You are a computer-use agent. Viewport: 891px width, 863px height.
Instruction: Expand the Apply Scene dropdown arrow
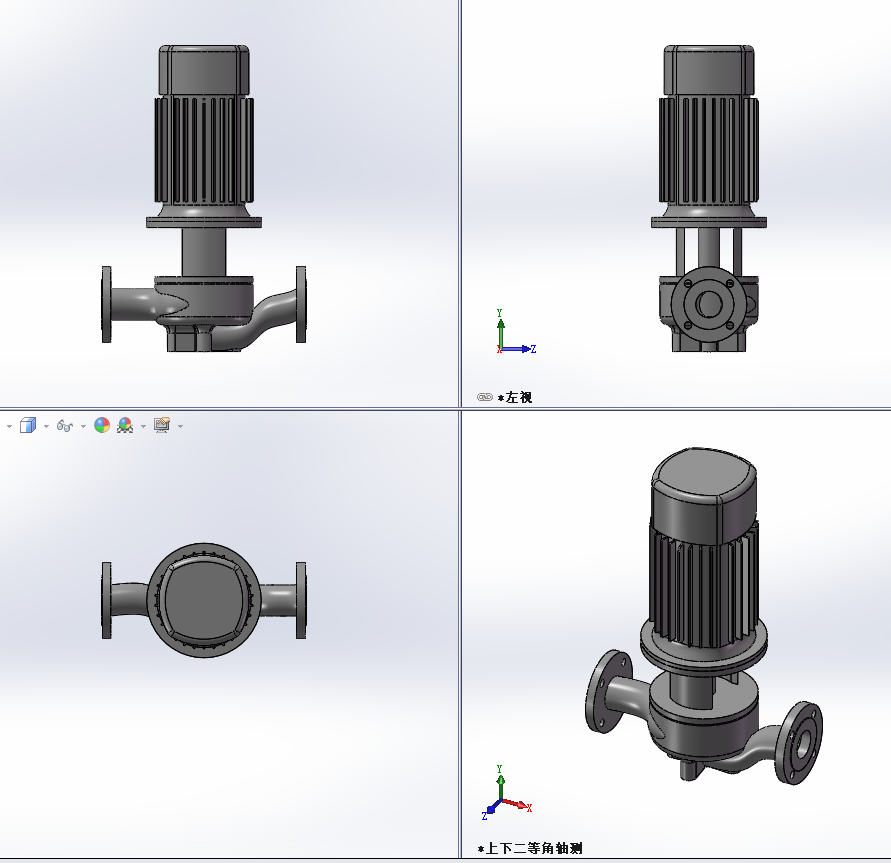[x=143, y=426]
